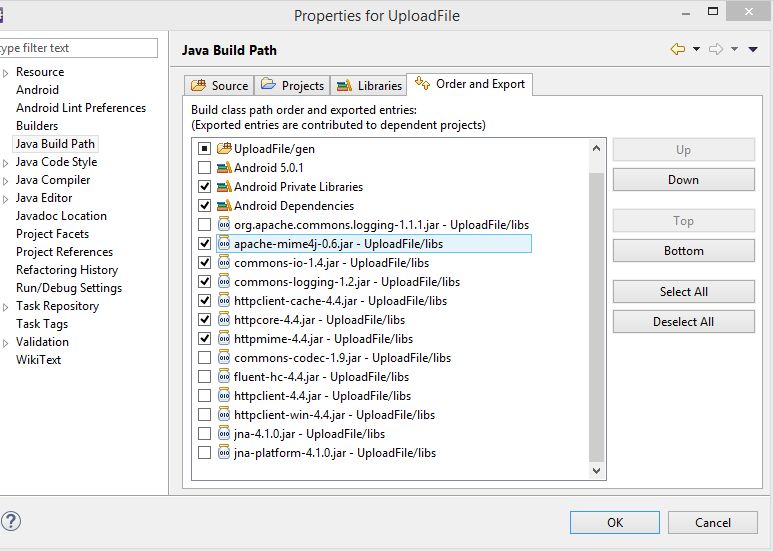Click the forward navigation arrow icon

tap(716, 49)
